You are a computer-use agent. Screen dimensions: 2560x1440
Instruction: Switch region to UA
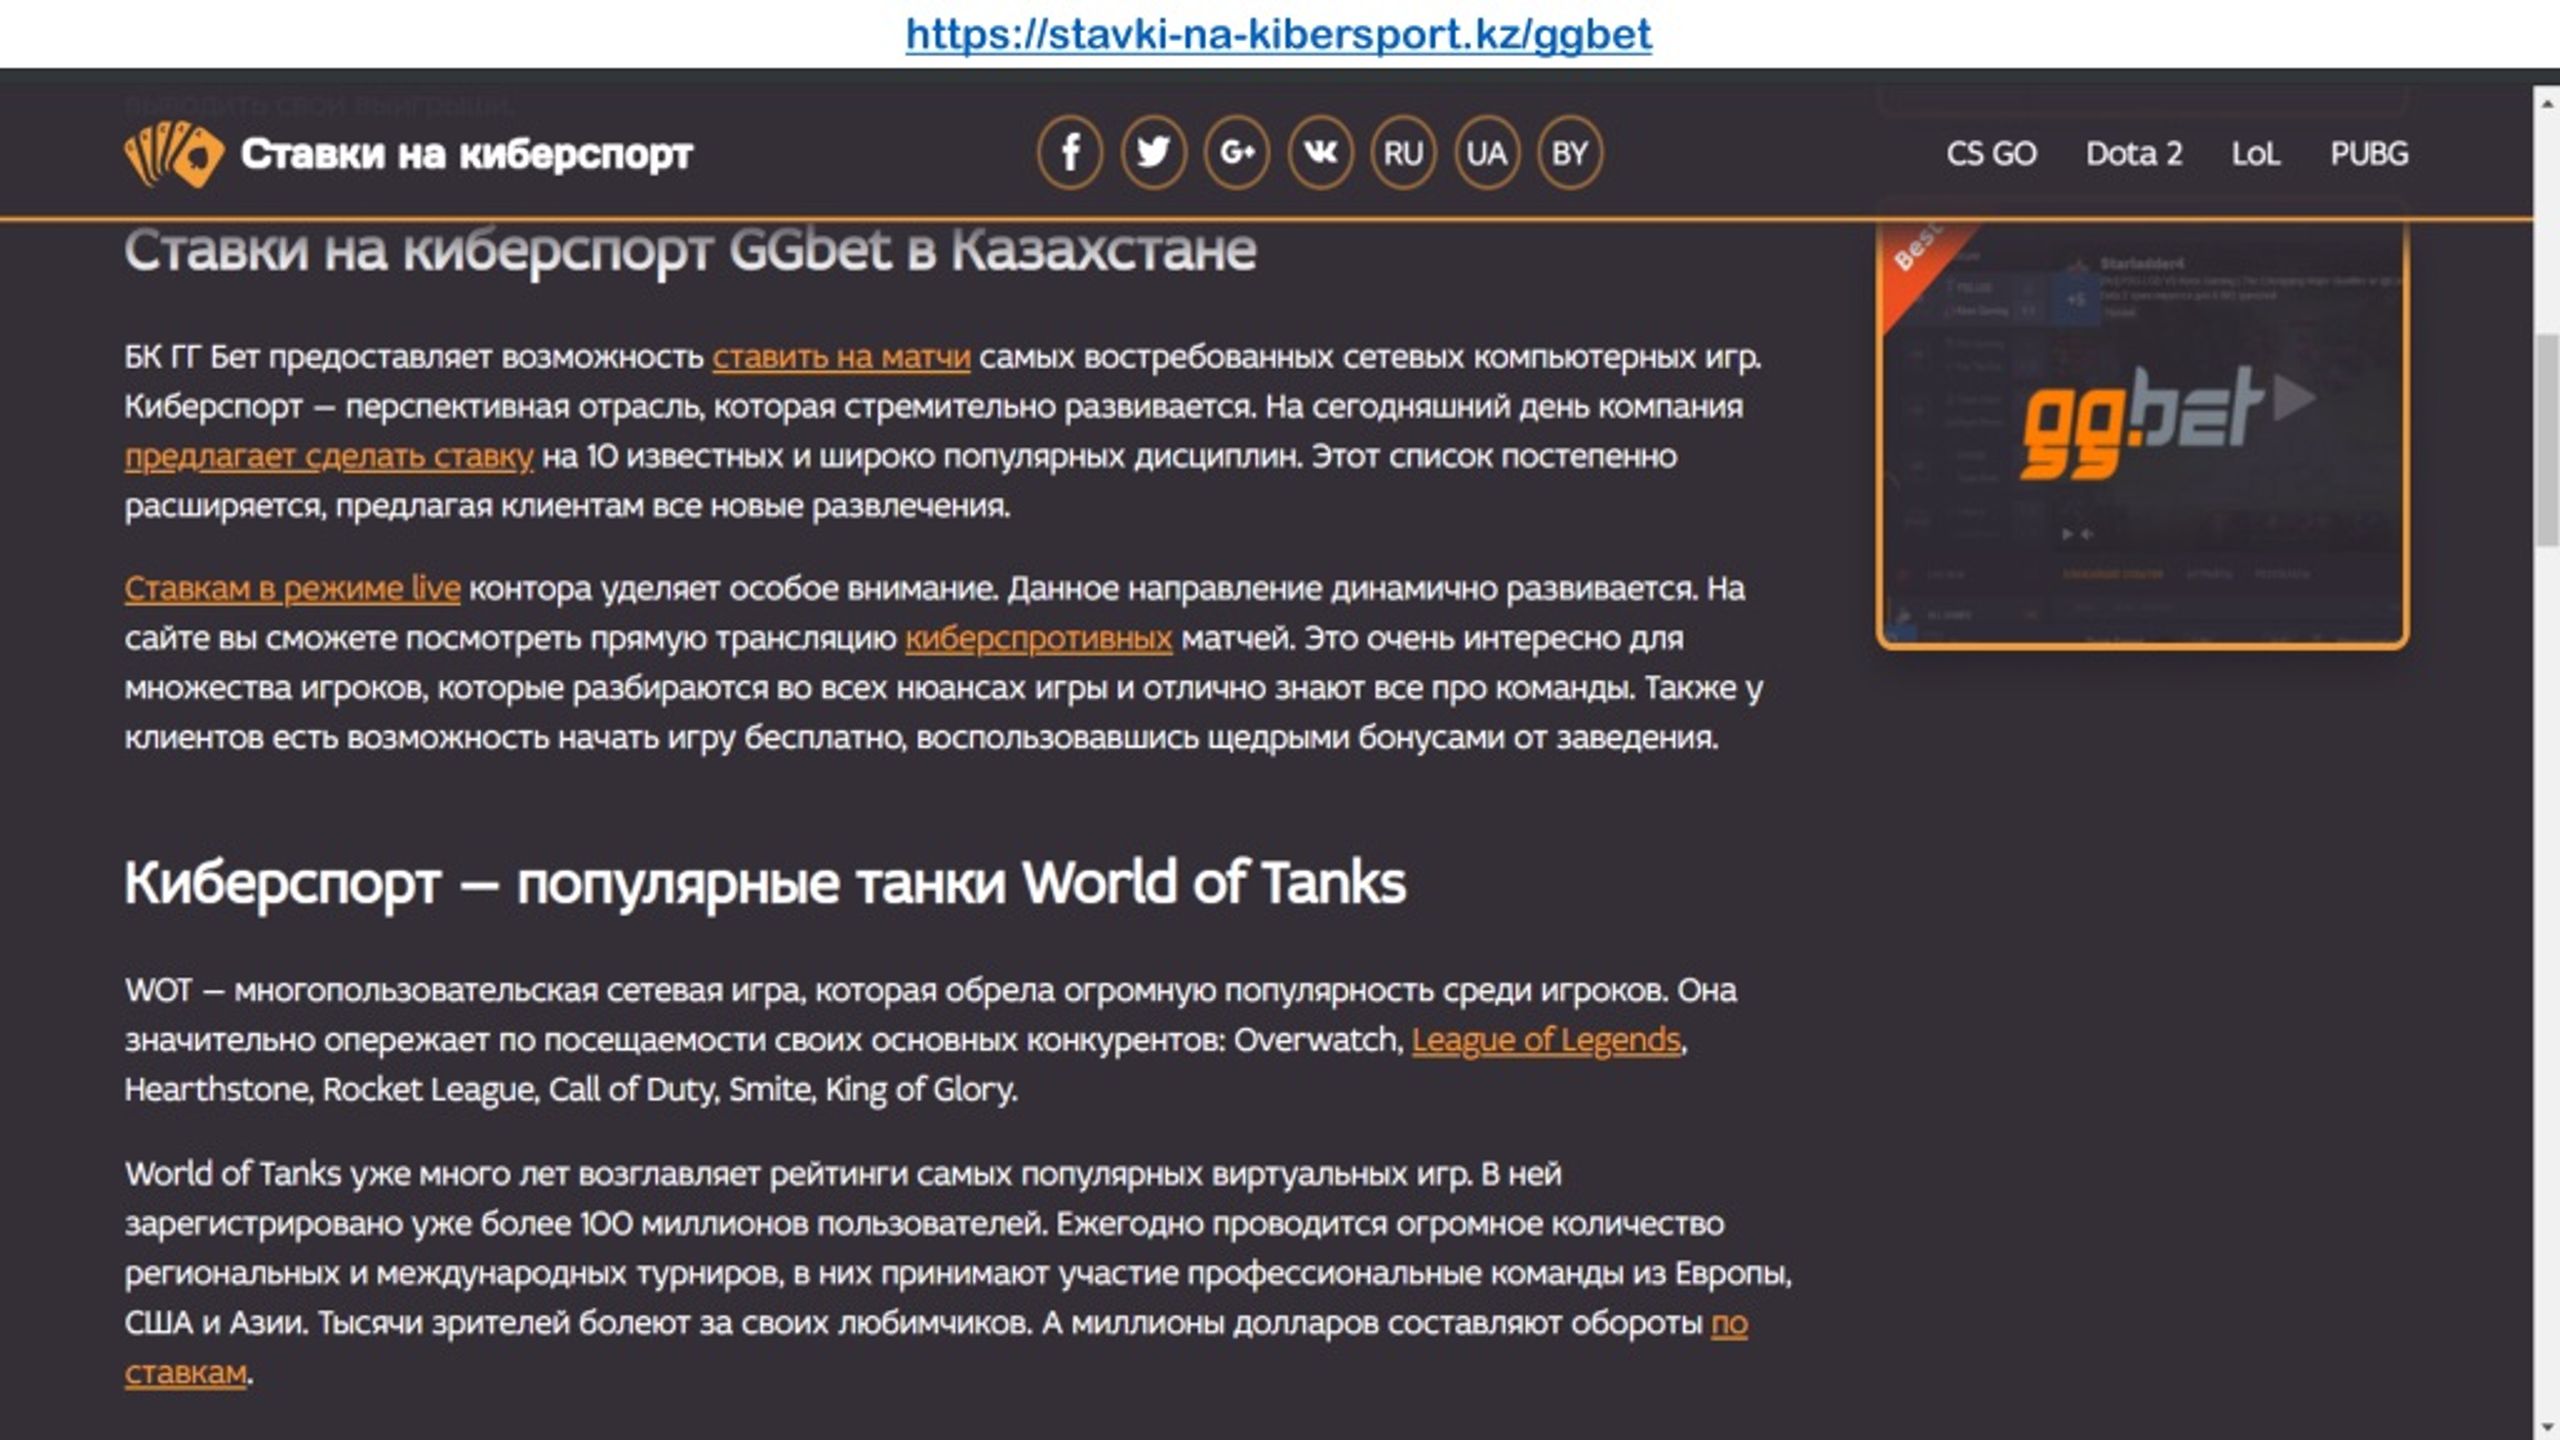(1486, 153)
